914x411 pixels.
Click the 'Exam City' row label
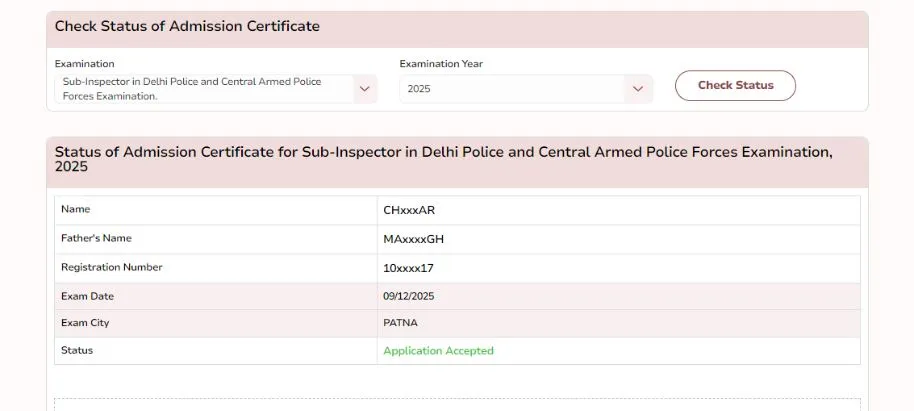coord(85,323)
